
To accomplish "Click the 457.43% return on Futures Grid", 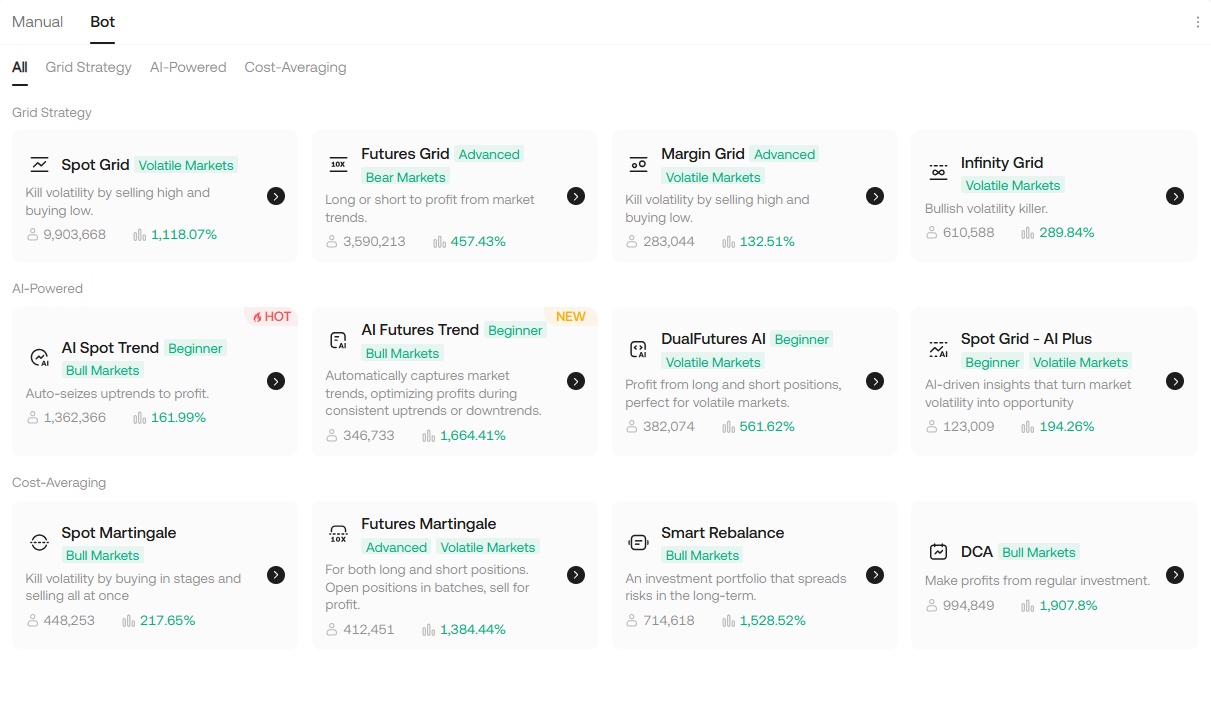I will coord(479,242).
